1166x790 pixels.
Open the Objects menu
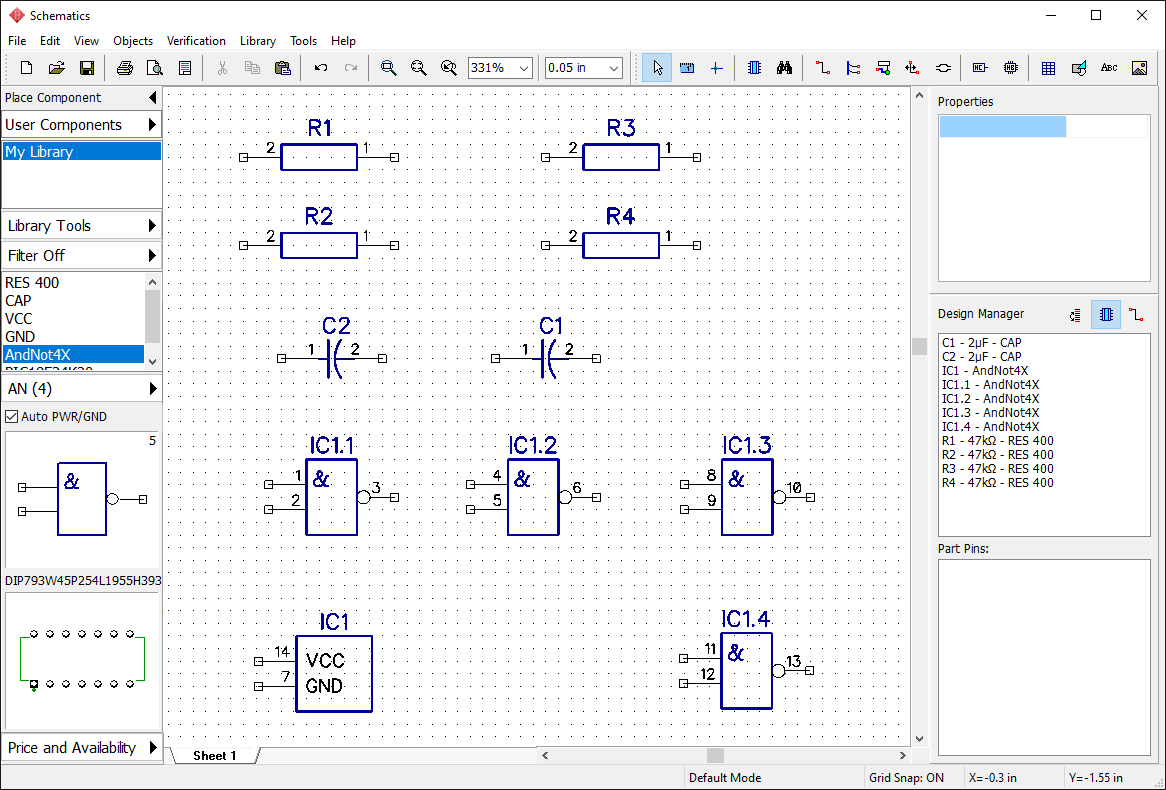pyautogui.click(x=133, y=41)
